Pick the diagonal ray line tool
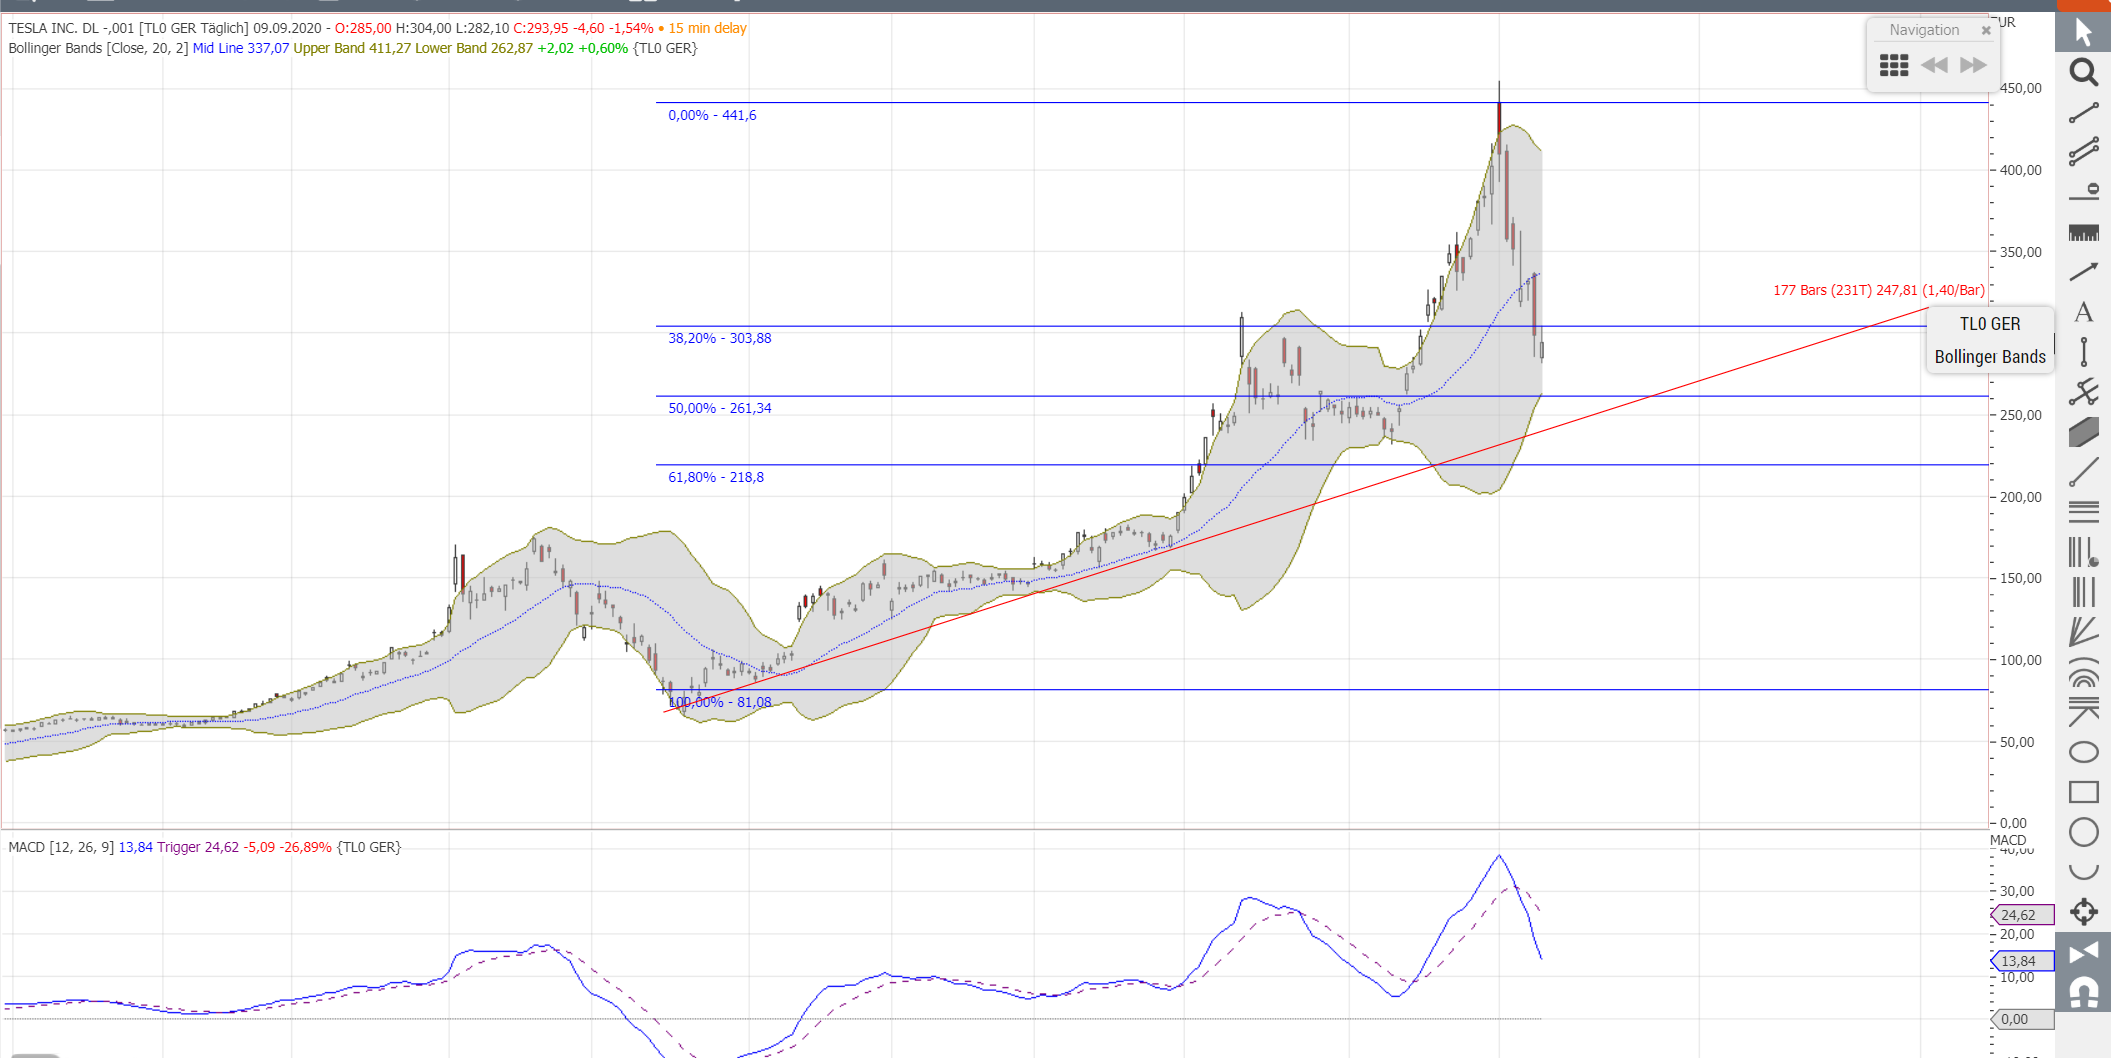Screen dimensions: 2111x1058 [x=2083, y=472]
